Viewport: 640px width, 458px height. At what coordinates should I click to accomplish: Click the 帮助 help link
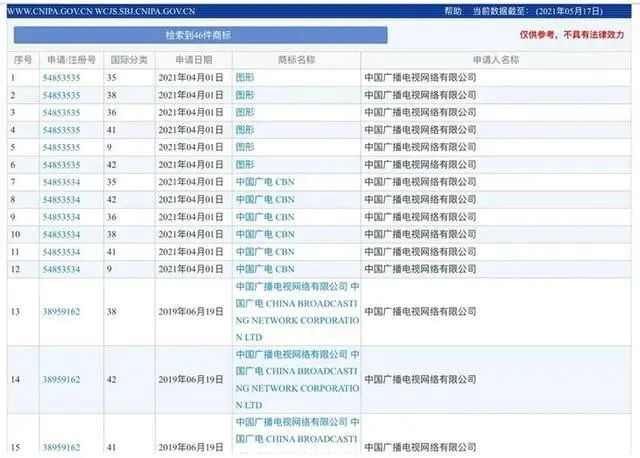[x=453, y=11]
